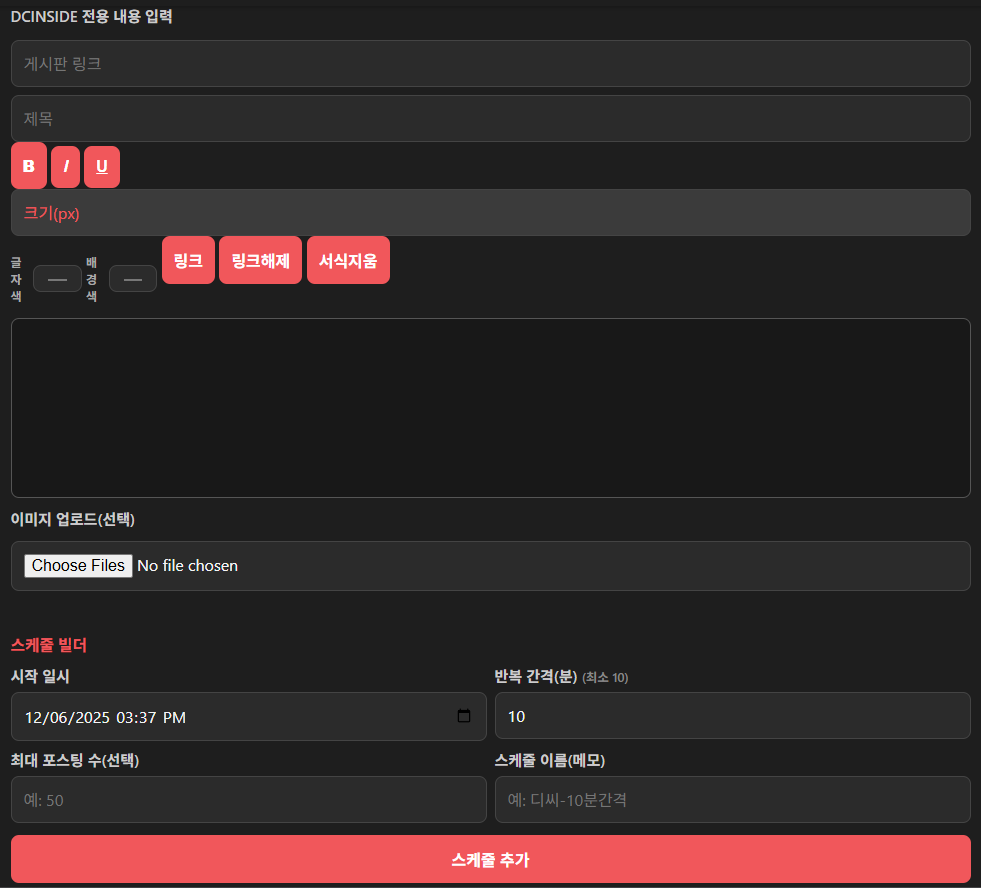The height and width of the screenshot is (888, 981).
Task: Click the 반복 간격(분) field showing 10
Action: coord(732,716)
